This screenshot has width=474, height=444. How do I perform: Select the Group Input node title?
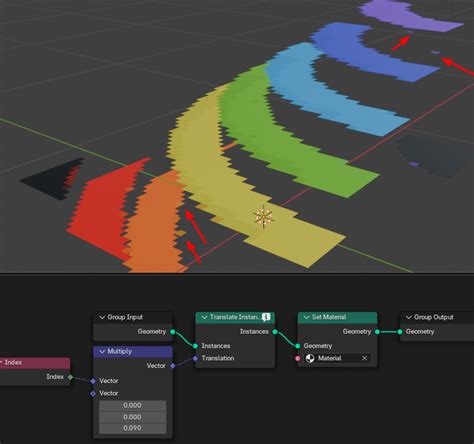coord(125,317)
